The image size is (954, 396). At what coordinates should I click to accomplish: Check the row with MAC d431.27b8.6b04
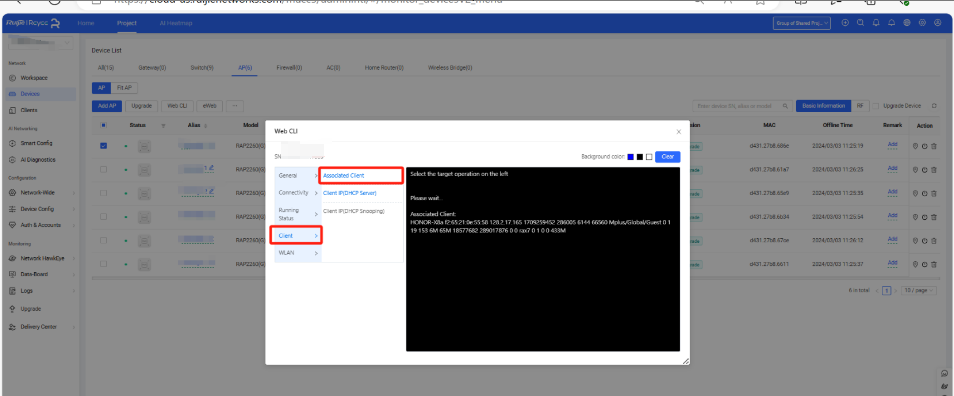pyautogui.click(x=103, y=217)
